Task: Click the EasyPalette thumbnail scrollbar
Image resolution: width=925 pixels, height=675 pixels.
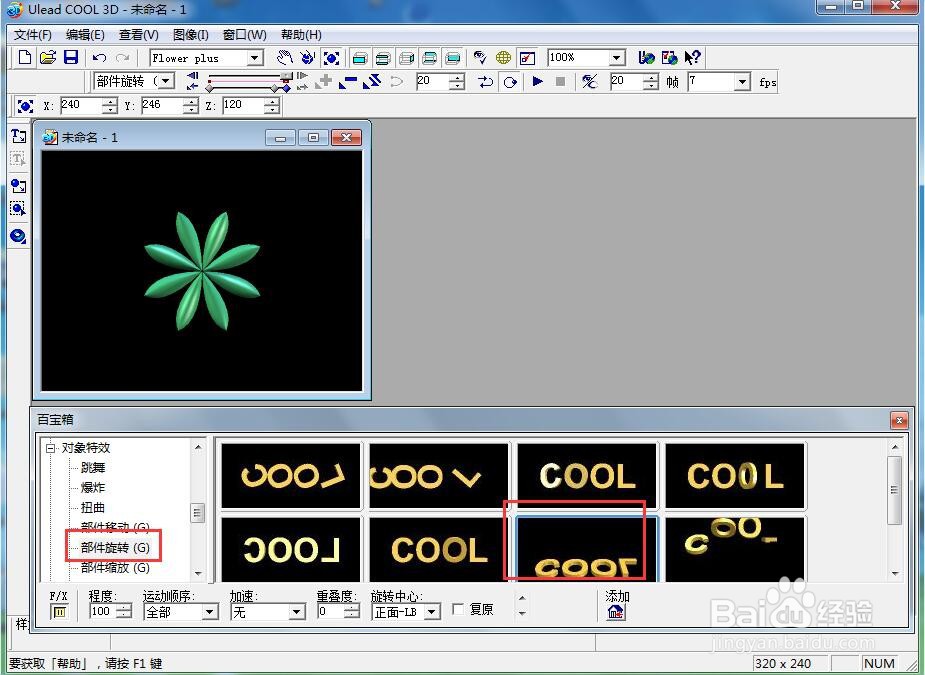Action: point(895,511)
